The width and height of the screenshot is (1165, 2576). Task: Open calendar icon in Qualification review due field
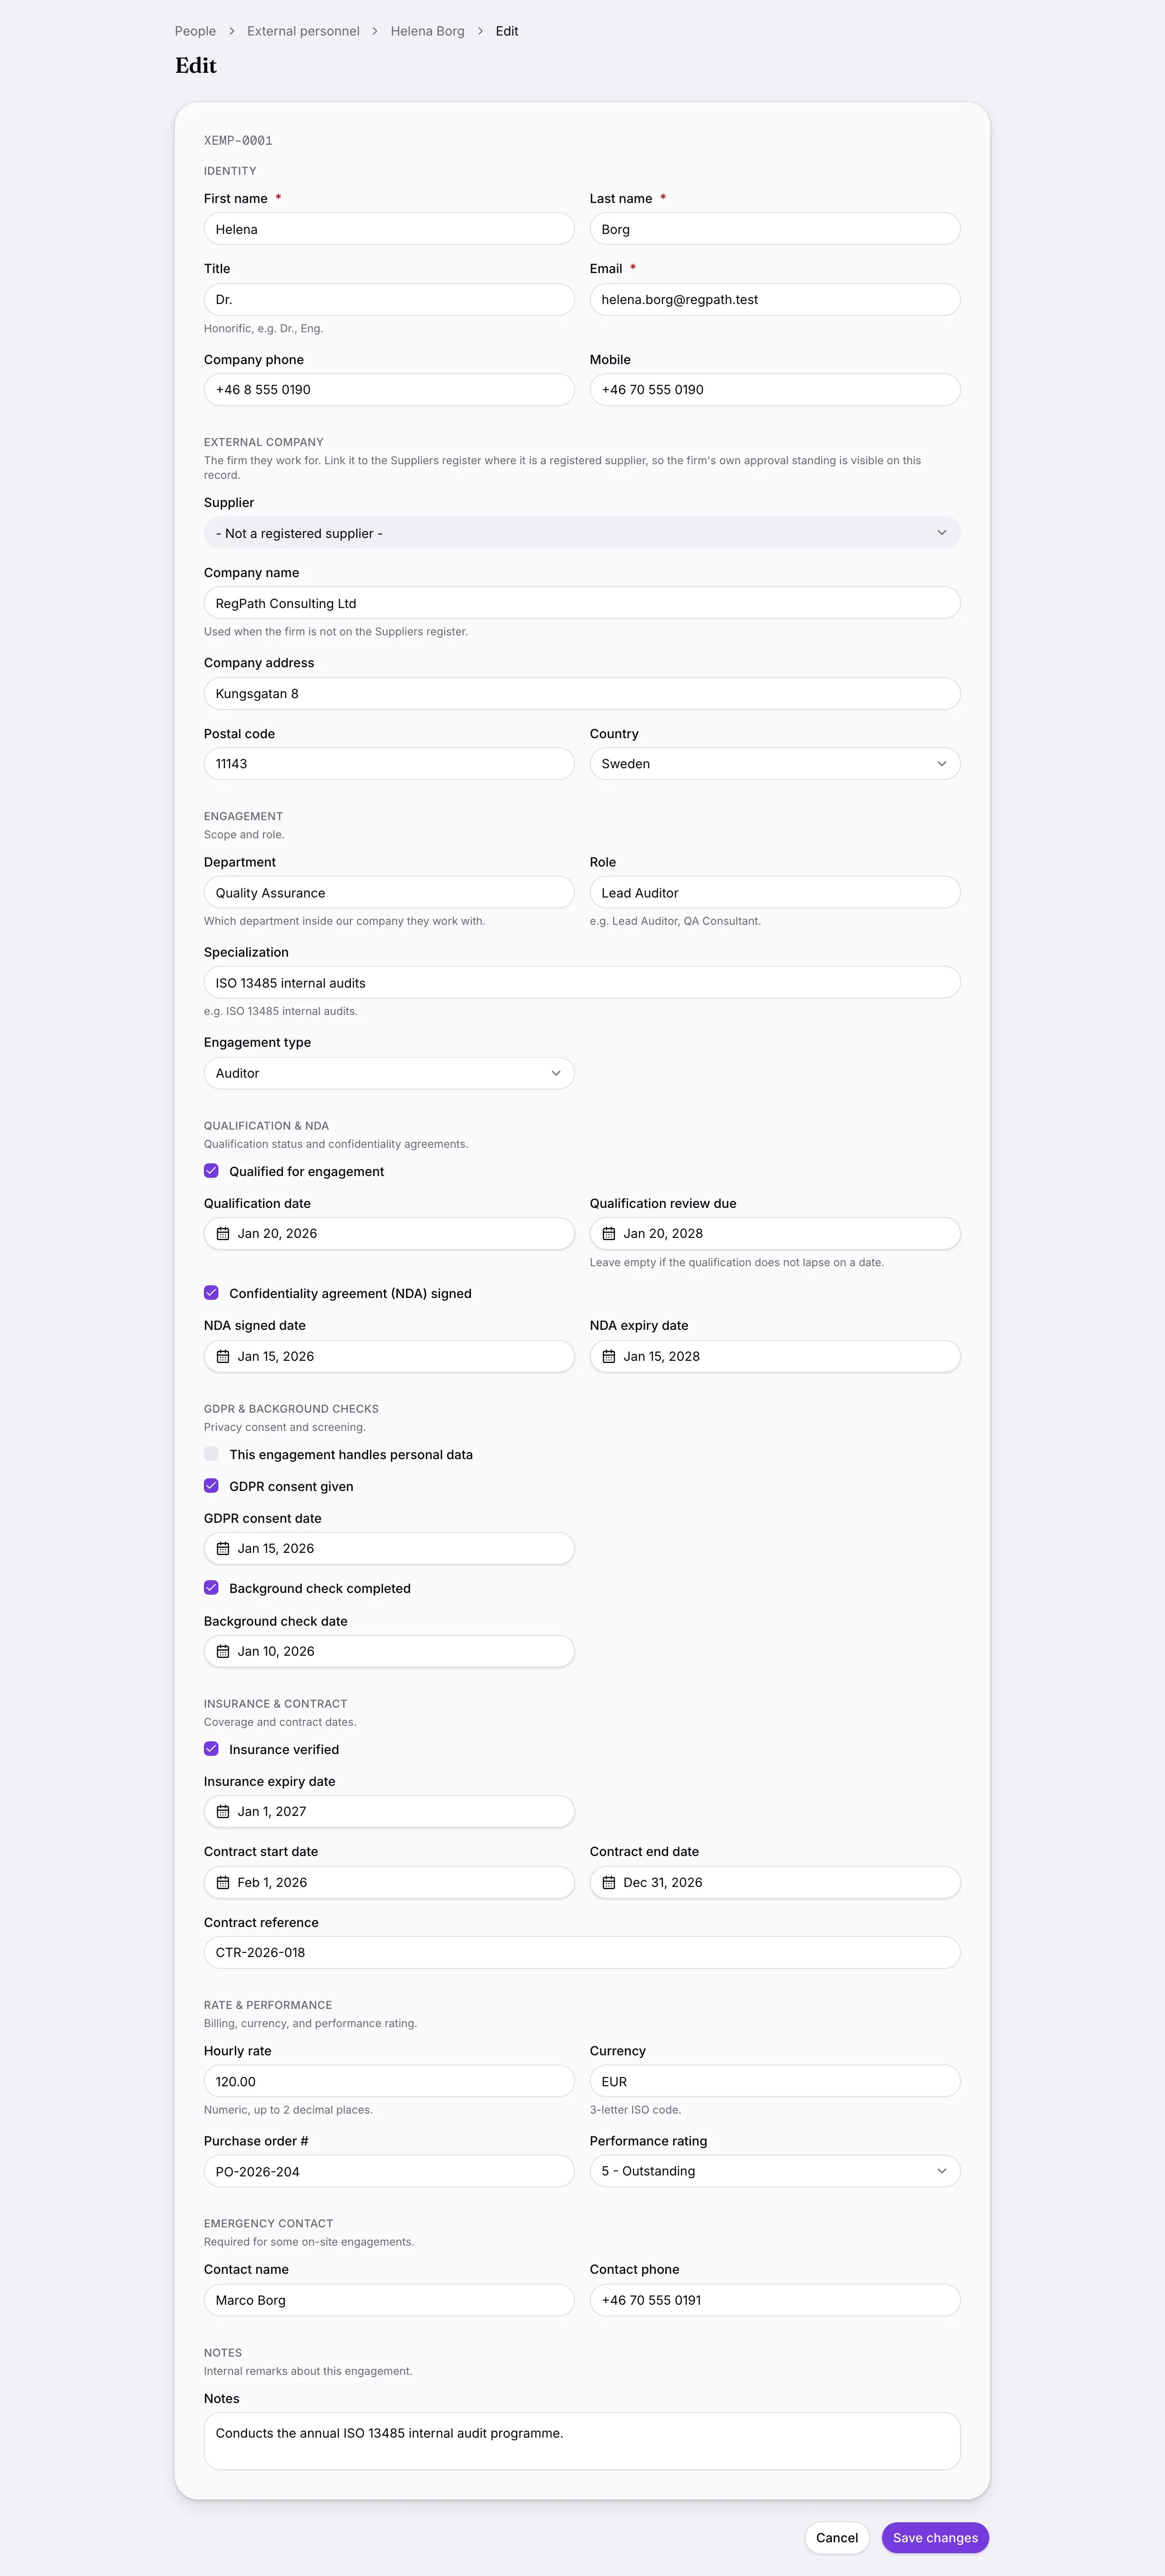pos(609,1233)
